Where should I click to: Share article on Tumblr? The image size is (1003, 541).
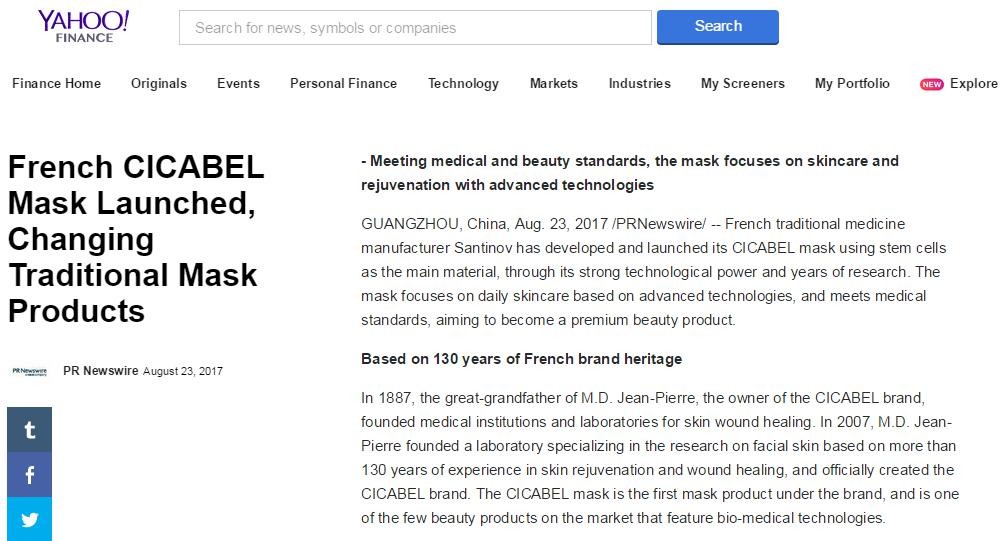(x=29, y=430)
